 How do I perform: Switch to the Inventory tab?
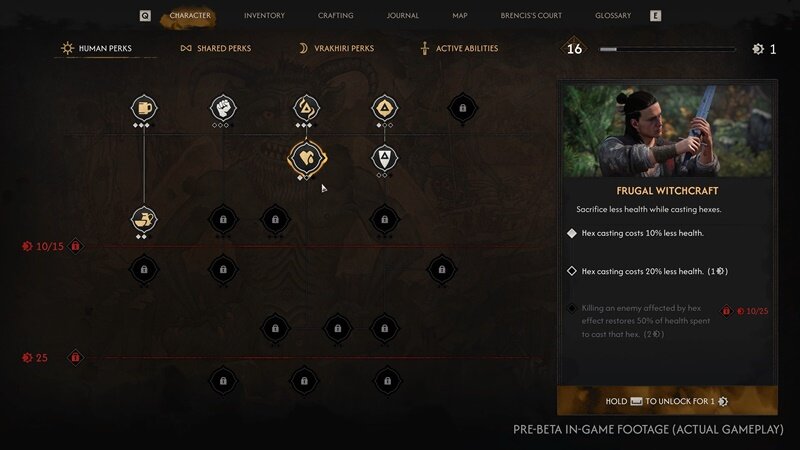click(x=264, y=16)
